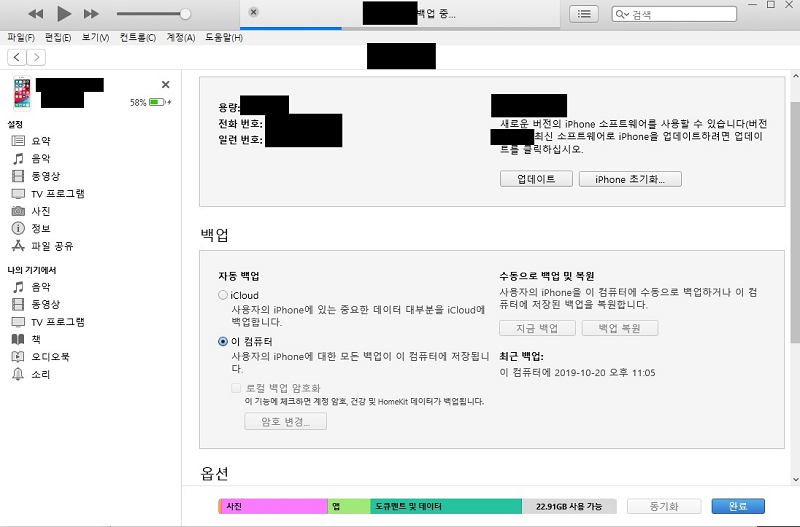Click the scrollbar up arrow
This screenshot has height=527, width=800.
click(x=795, y=76)
